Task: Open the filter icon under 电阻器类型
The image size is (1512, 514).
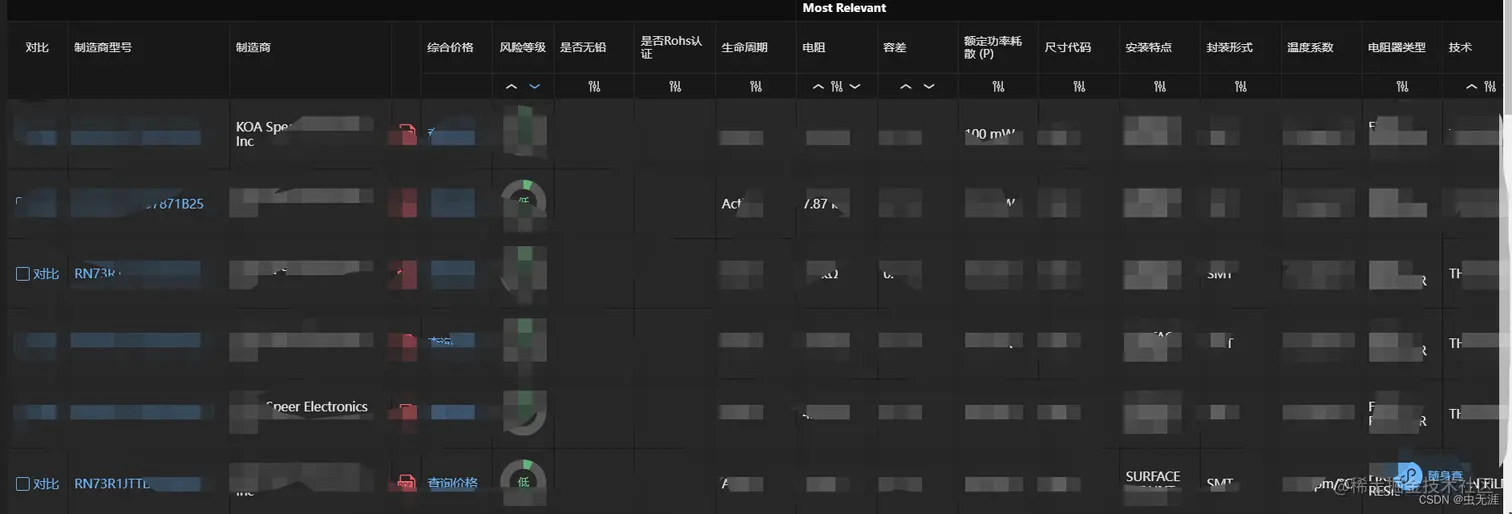Action: point(1403,87)
